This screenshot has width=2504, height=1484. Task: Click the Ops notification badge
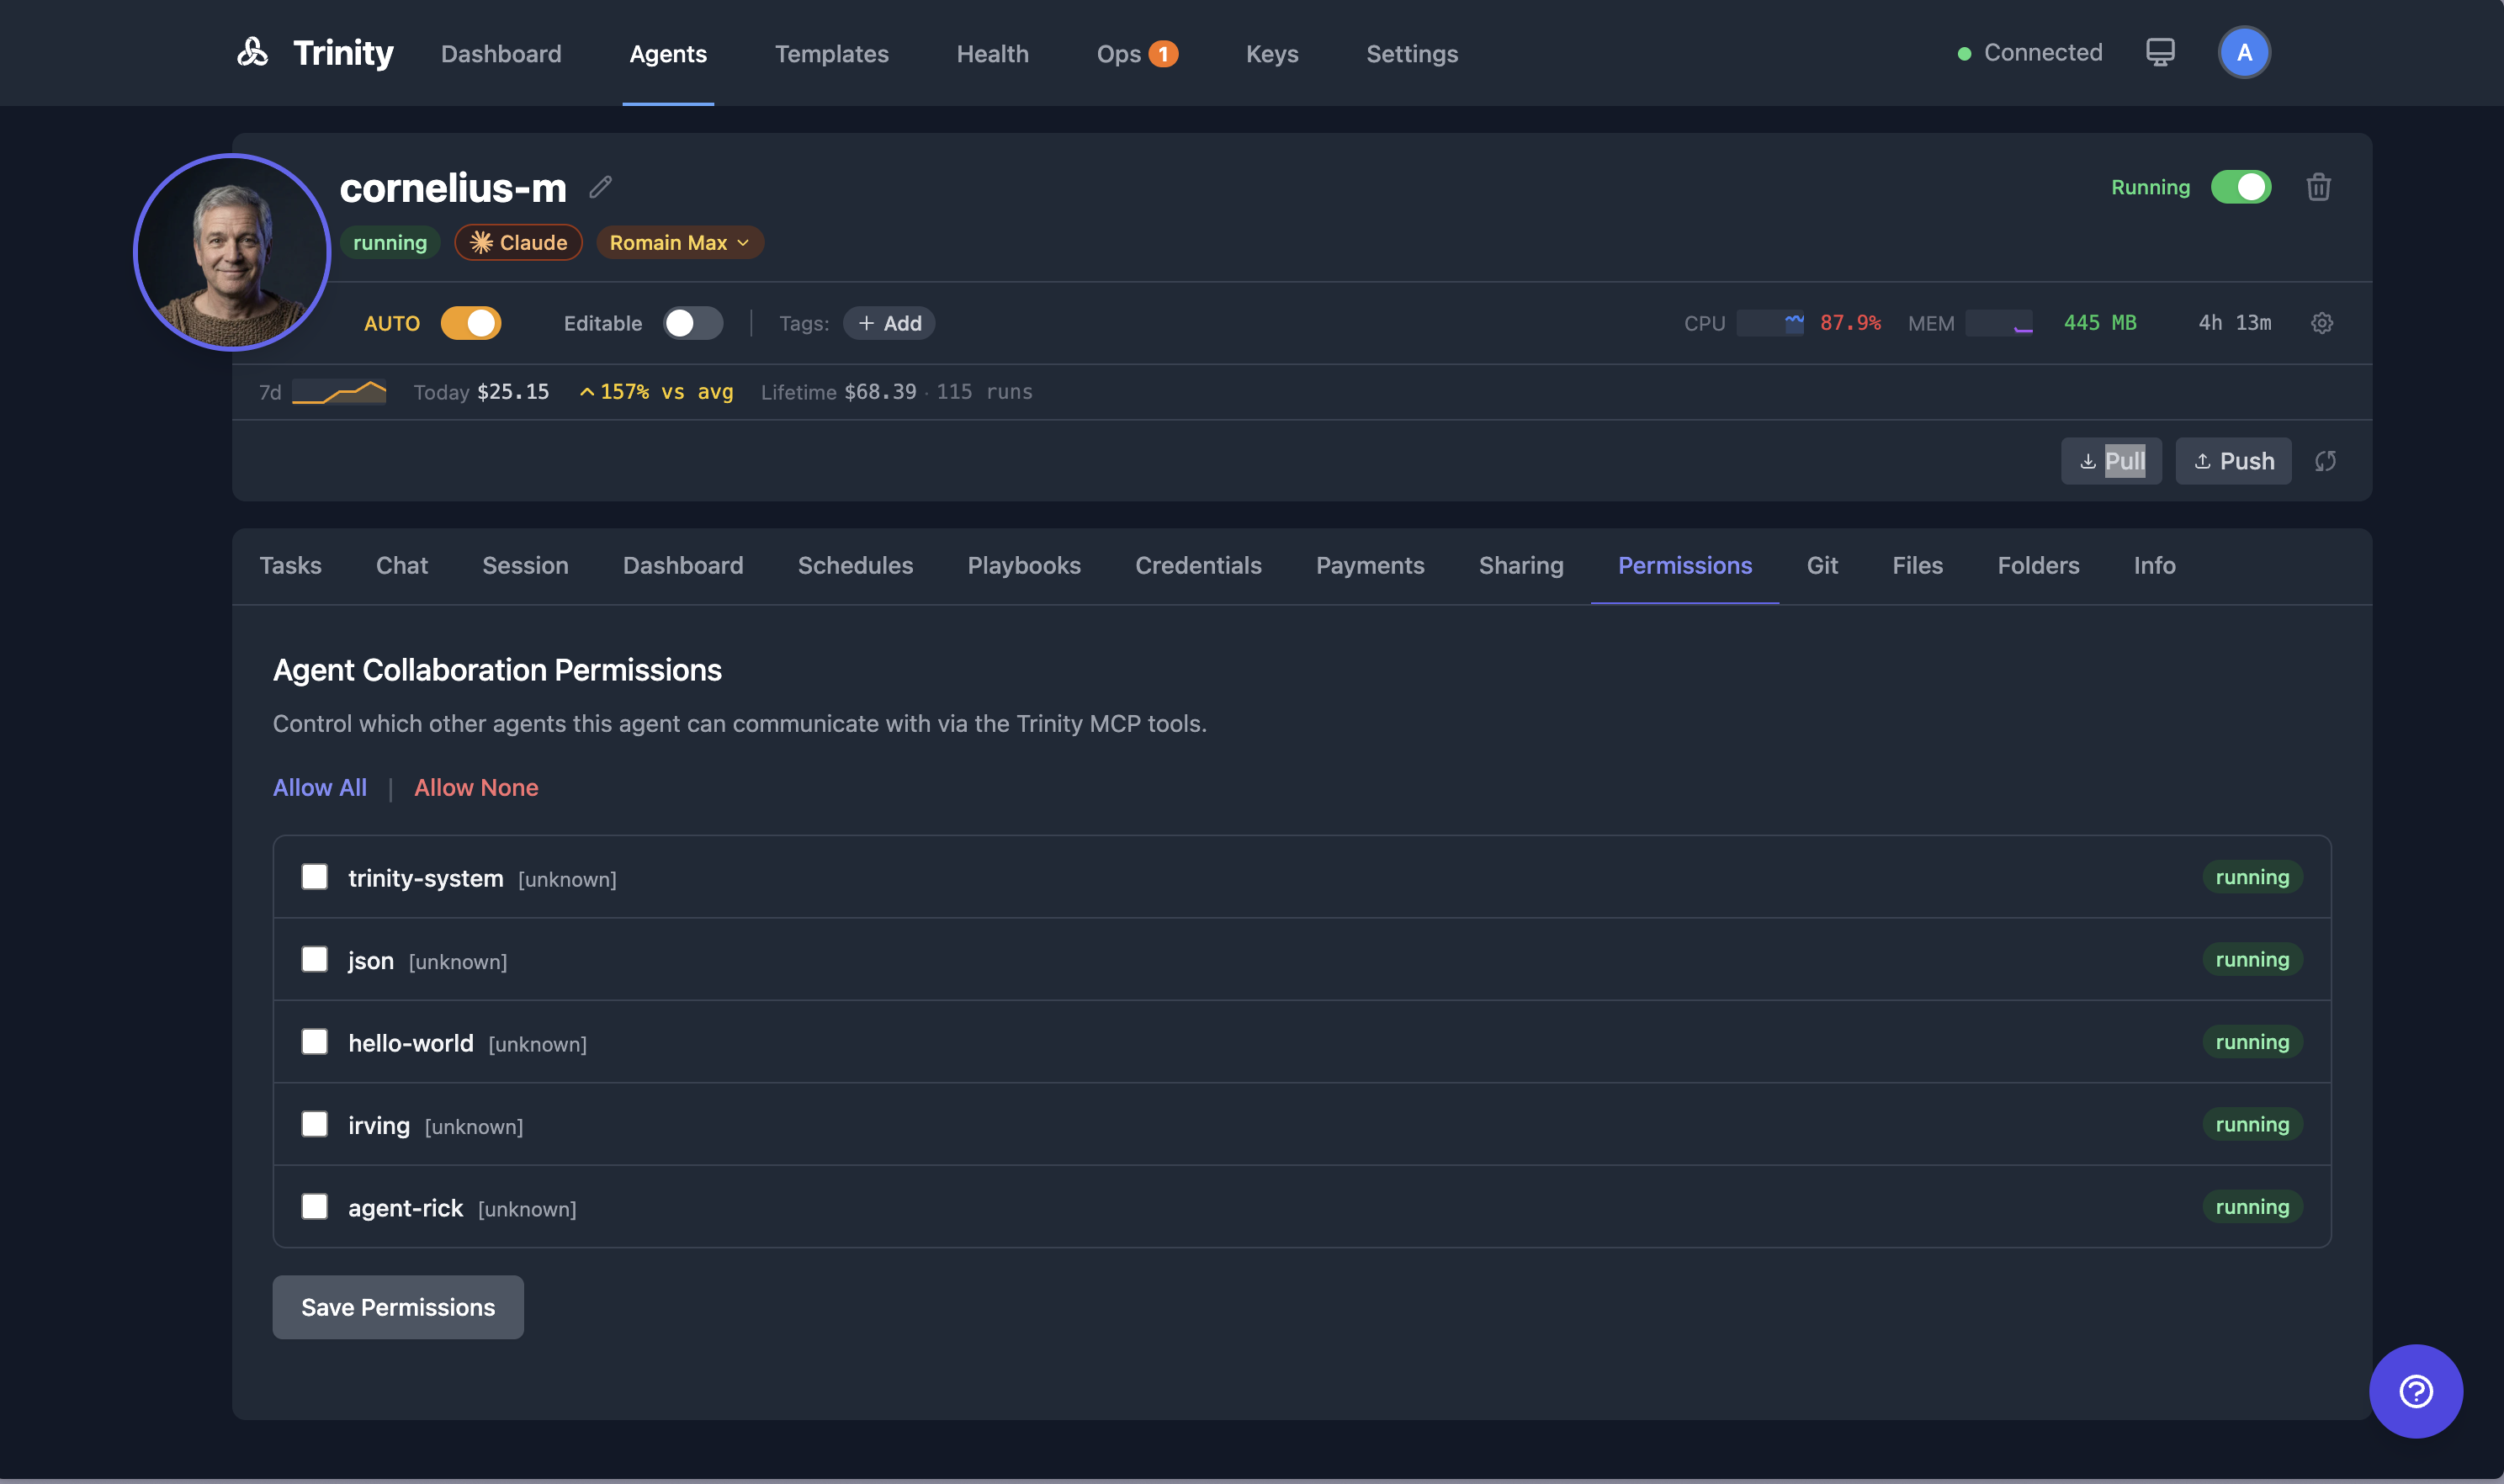click(1163, 53)
